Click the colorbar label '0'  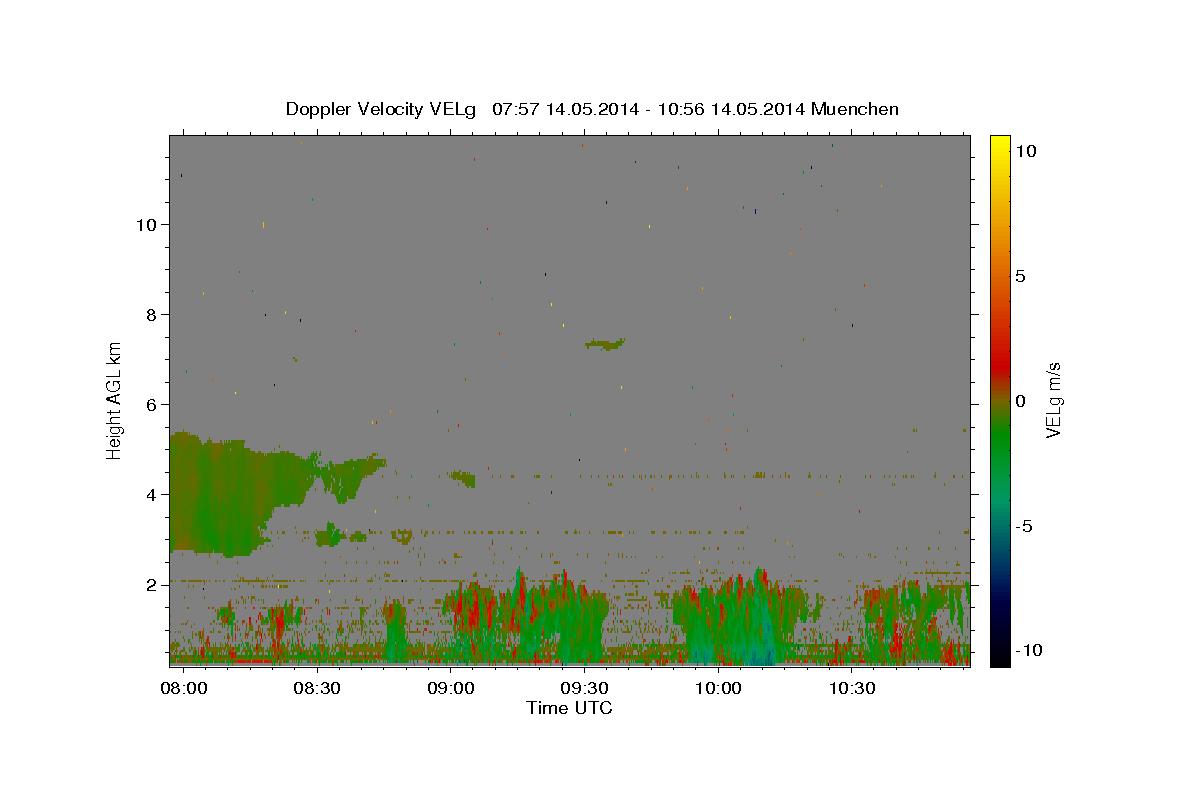(1020, 401)
